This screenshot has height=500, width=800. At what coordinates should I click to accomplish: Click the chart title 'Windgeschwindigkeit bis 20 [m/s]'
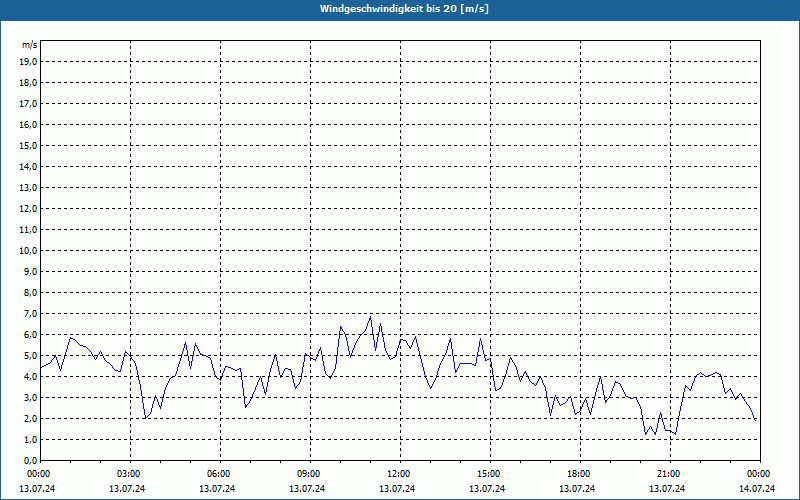[404, 9]
